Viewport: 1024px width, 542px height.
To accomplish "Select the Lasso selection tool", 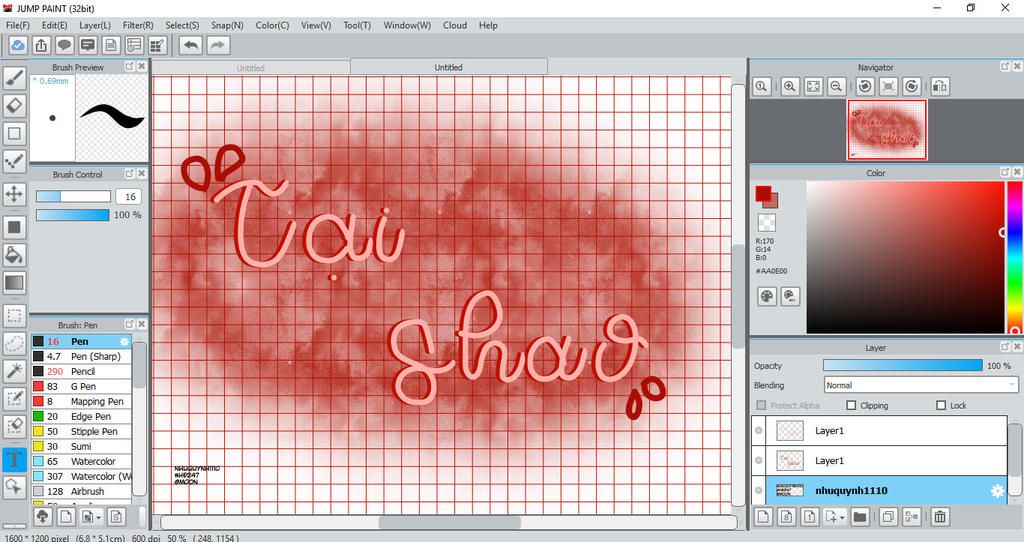I will pyautogui.click(x=14, y=343).
